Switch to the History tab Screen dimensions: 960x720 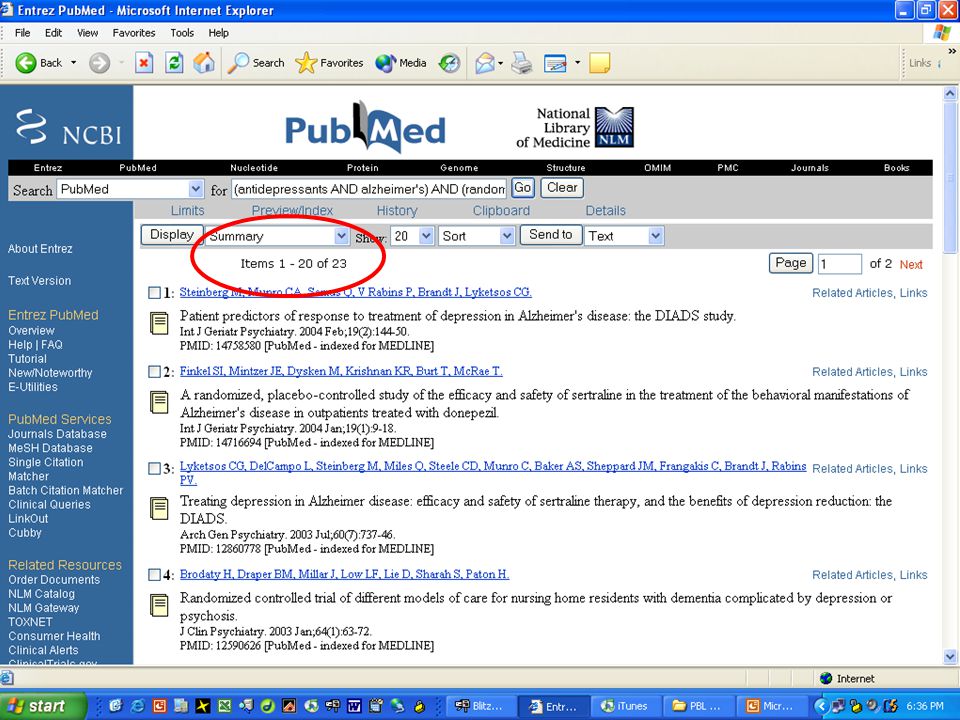[x=397, y=211]
